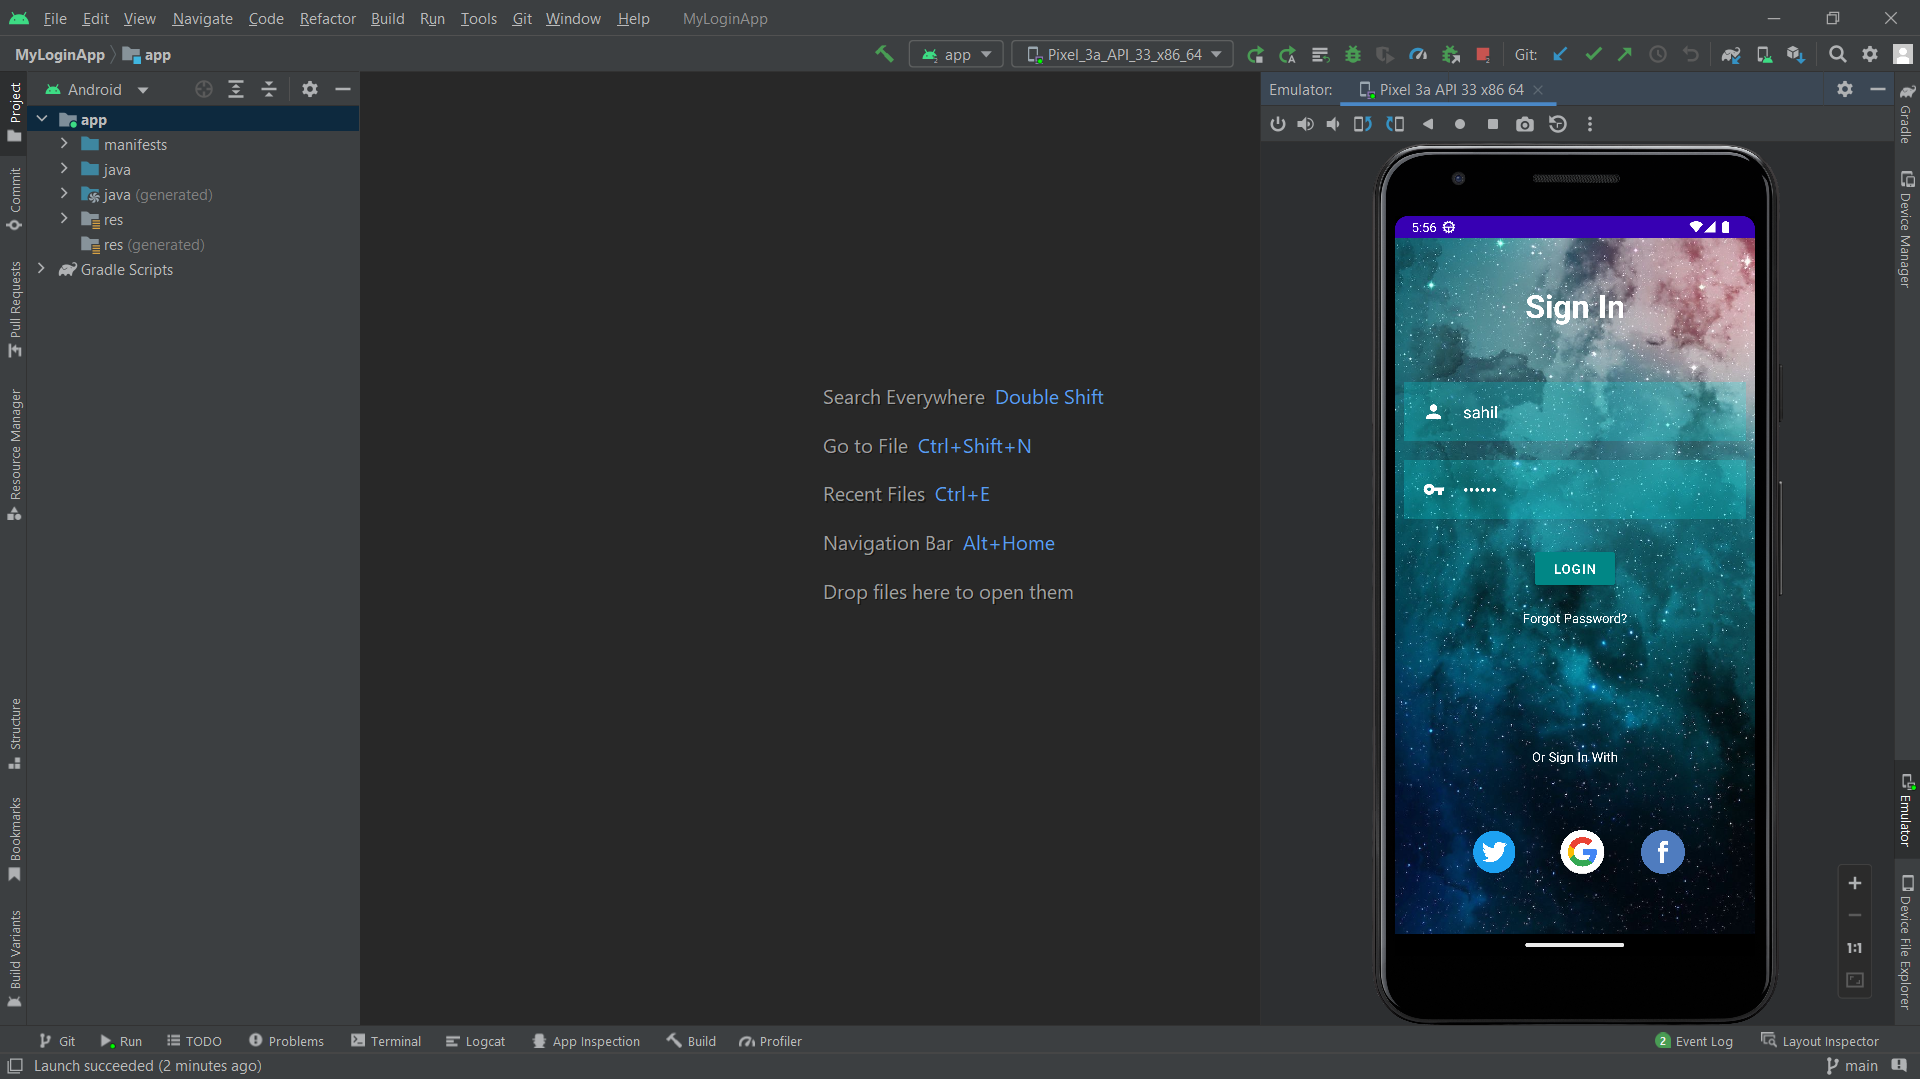Click the sahil username input field
Viewport: 1920px width, 1080px height.
(x=1574, y=412)
